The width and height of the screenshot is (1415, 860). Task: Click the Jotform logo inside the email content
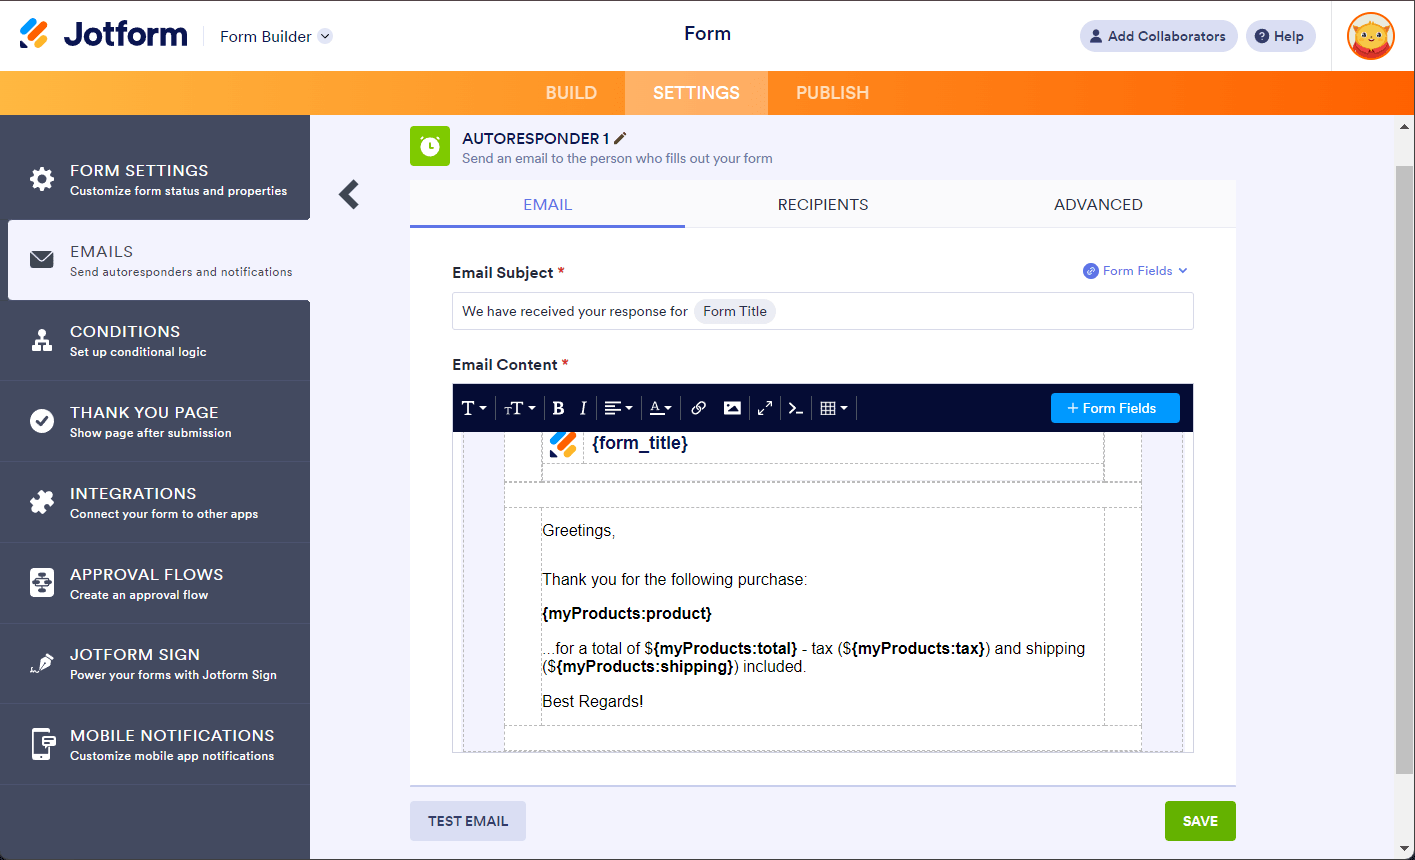point(563,444)
